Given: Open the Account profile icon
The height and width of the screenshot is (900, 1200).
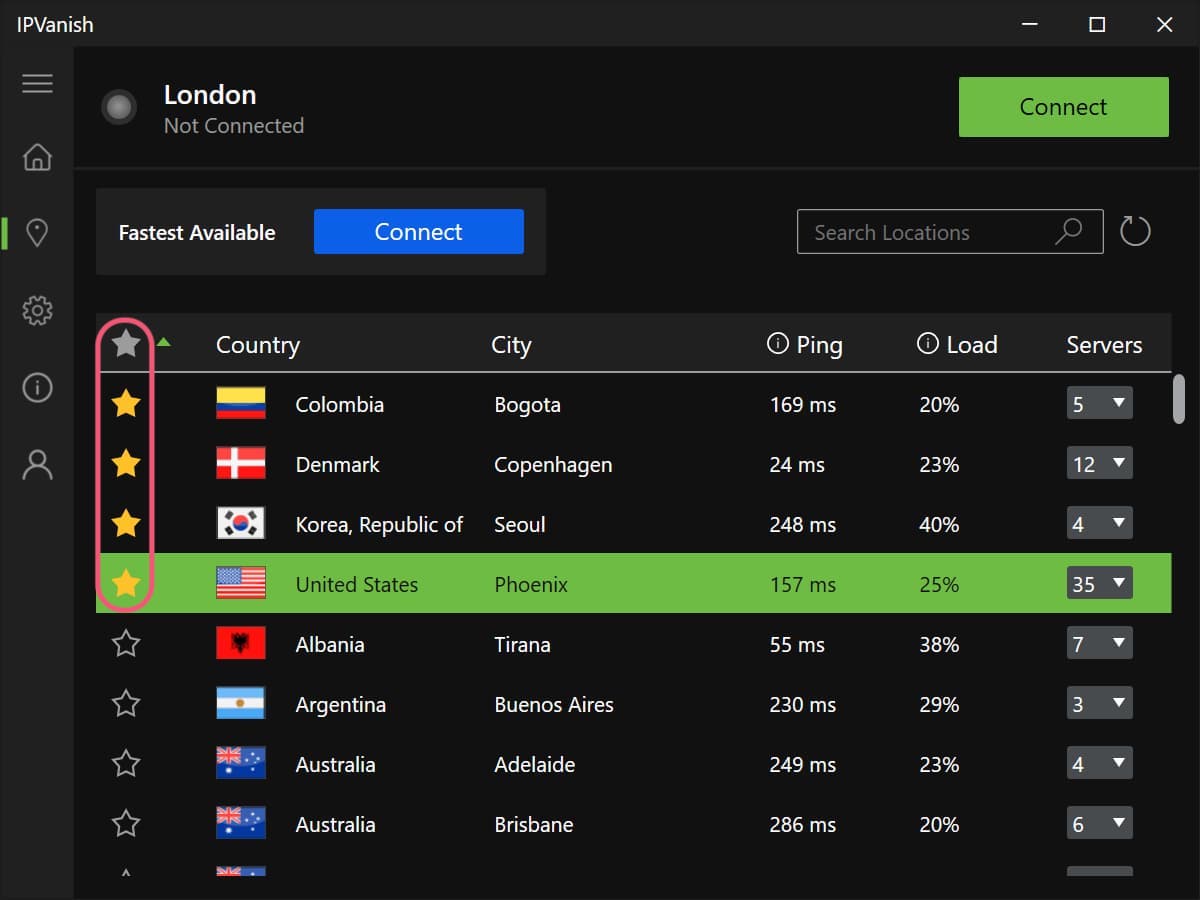Looking at the screenshot, I should point(37,465).
